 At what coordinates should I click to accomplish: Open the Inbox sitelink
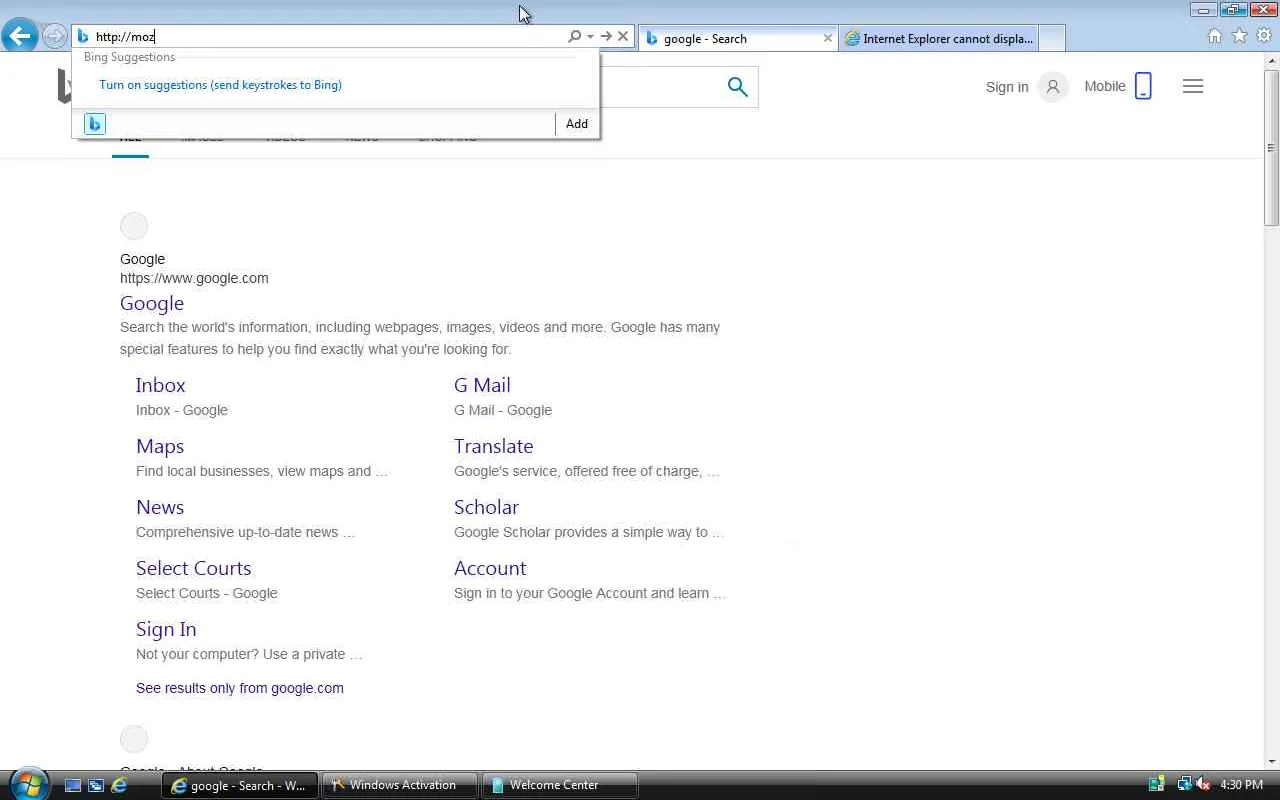point(161,385)
